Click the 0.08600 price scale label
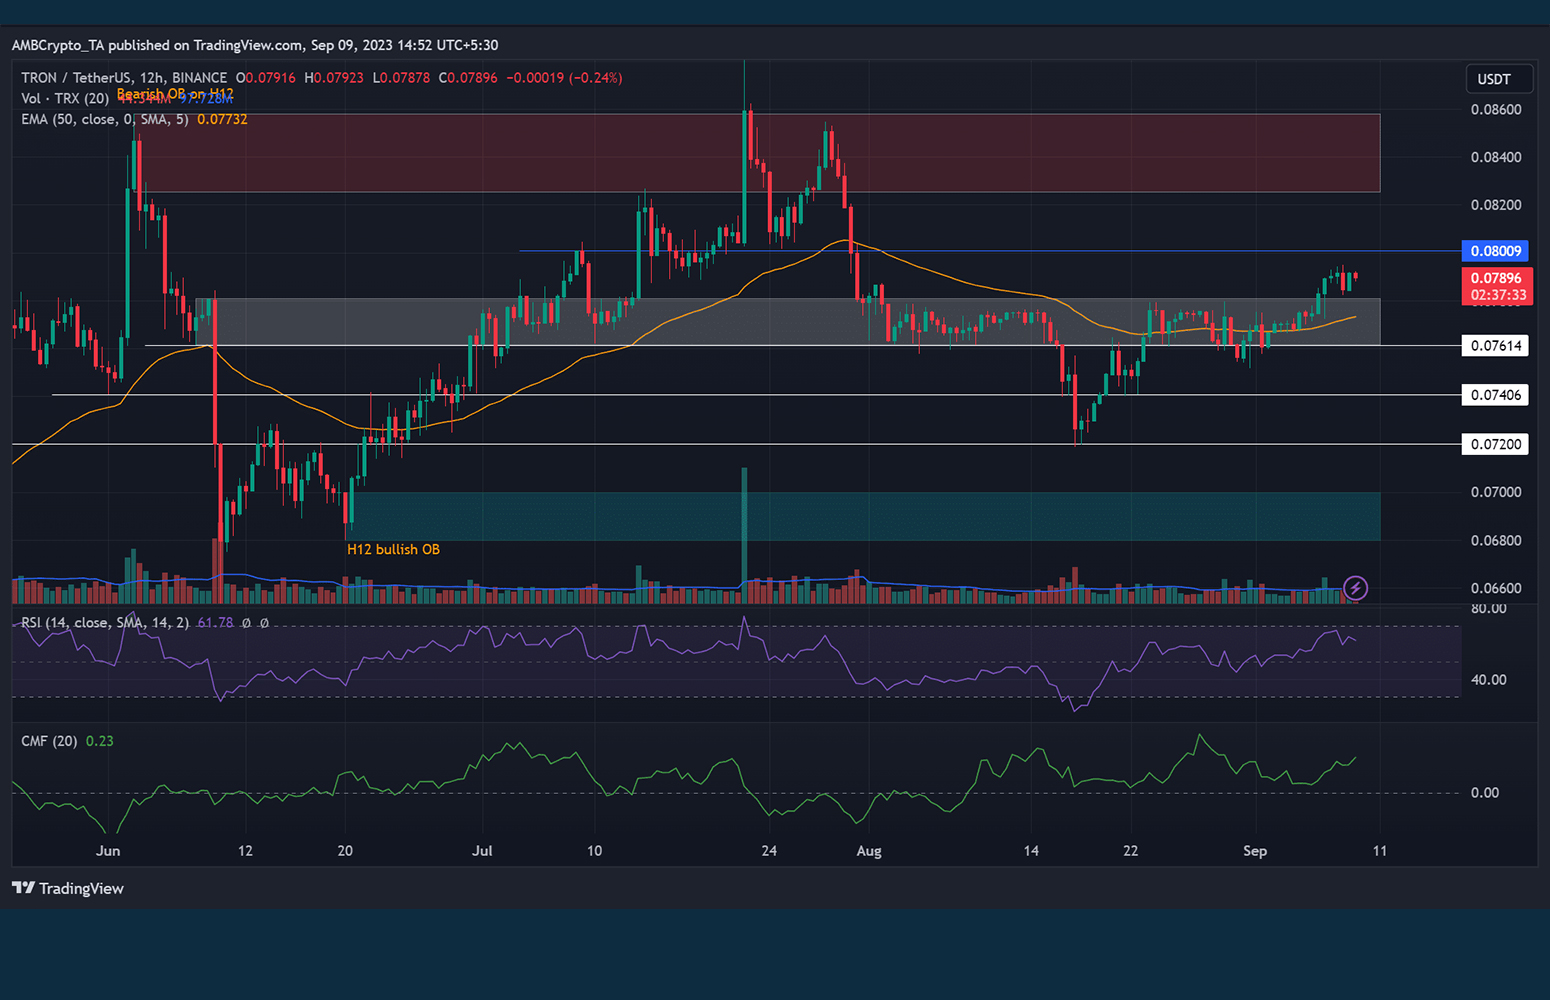The image size is (1550, 1000). click(1496, 110)
